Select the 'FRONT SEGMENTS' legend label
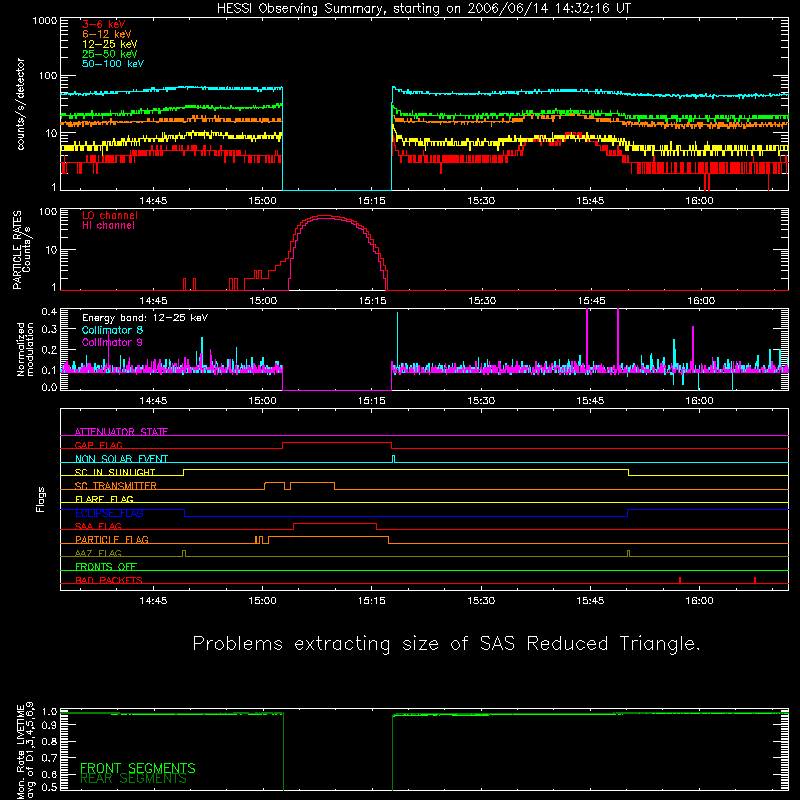This screenshot has height=800, width=800. tap(138, 768)
